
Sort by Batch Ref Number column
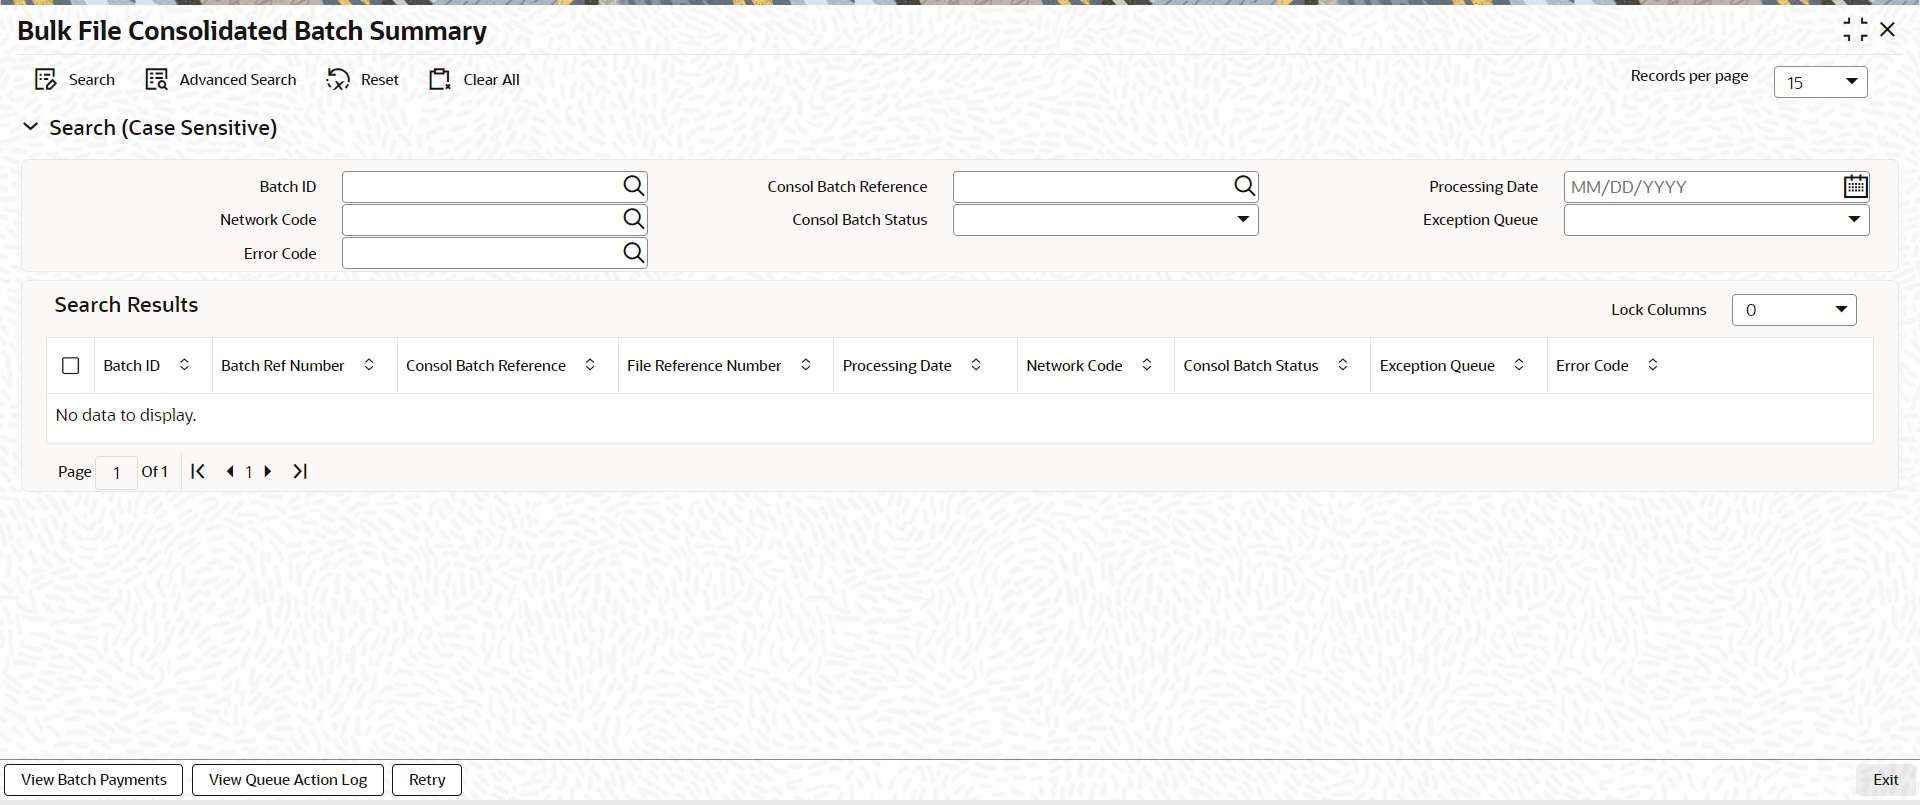[369, 365]
